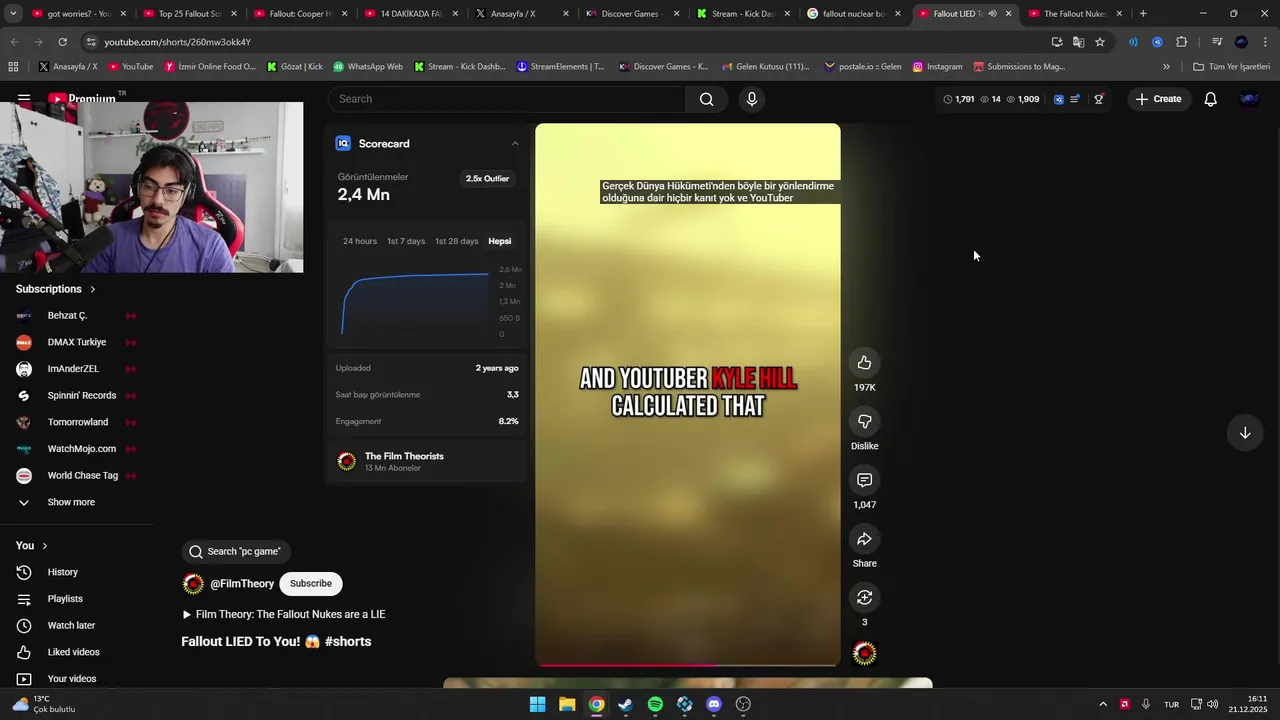Viewport: 1280px width, 720px height.
Task: Expand the Subscriptions section chevron
Action: coord(93,289)
